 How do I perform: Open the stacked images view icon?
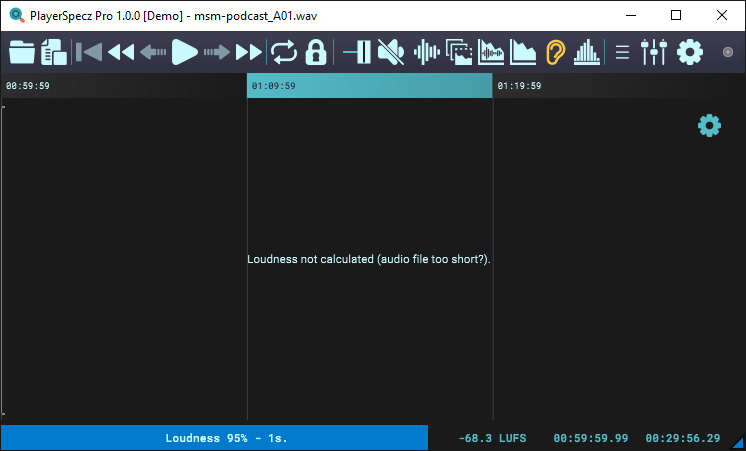pos(459,52)
